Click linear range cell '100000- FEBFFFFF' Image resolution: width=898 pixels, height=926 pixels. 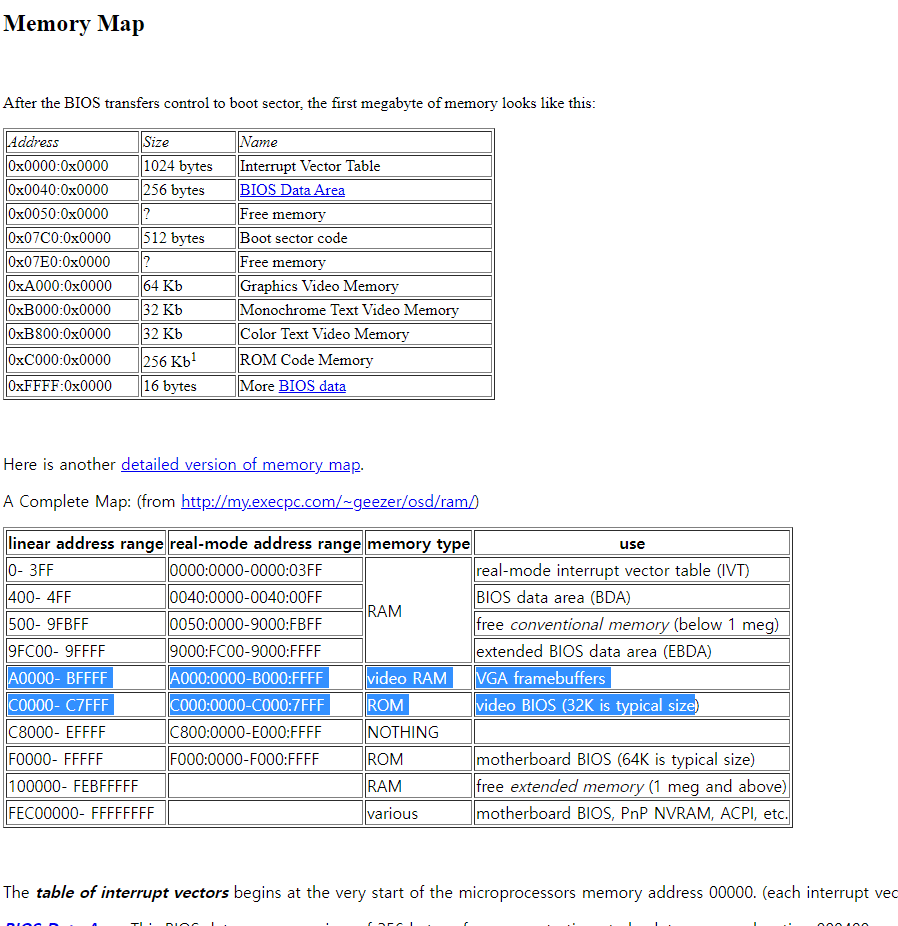86,787
